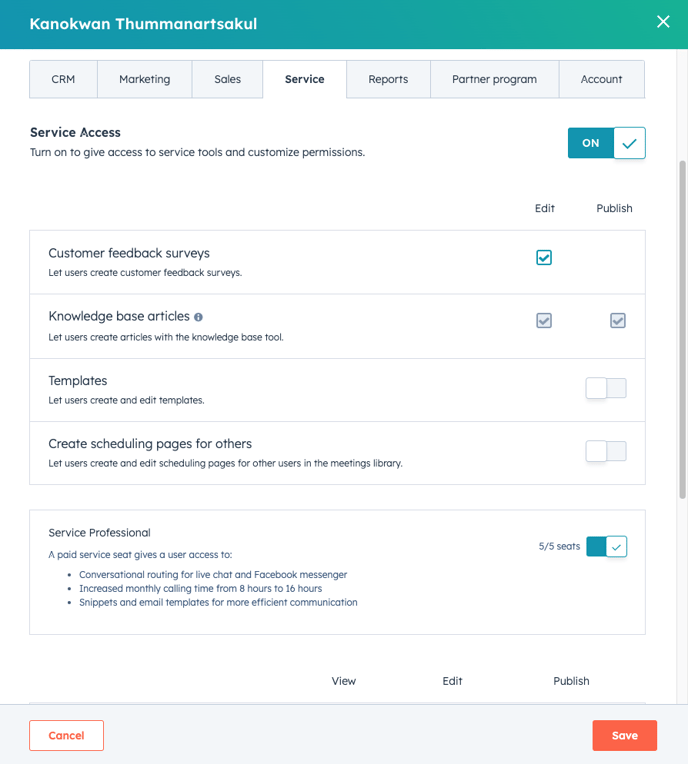Click the Service Professional heading text
Screen dimensions: 688x764
pyautogui.click(x=99, y=533)
